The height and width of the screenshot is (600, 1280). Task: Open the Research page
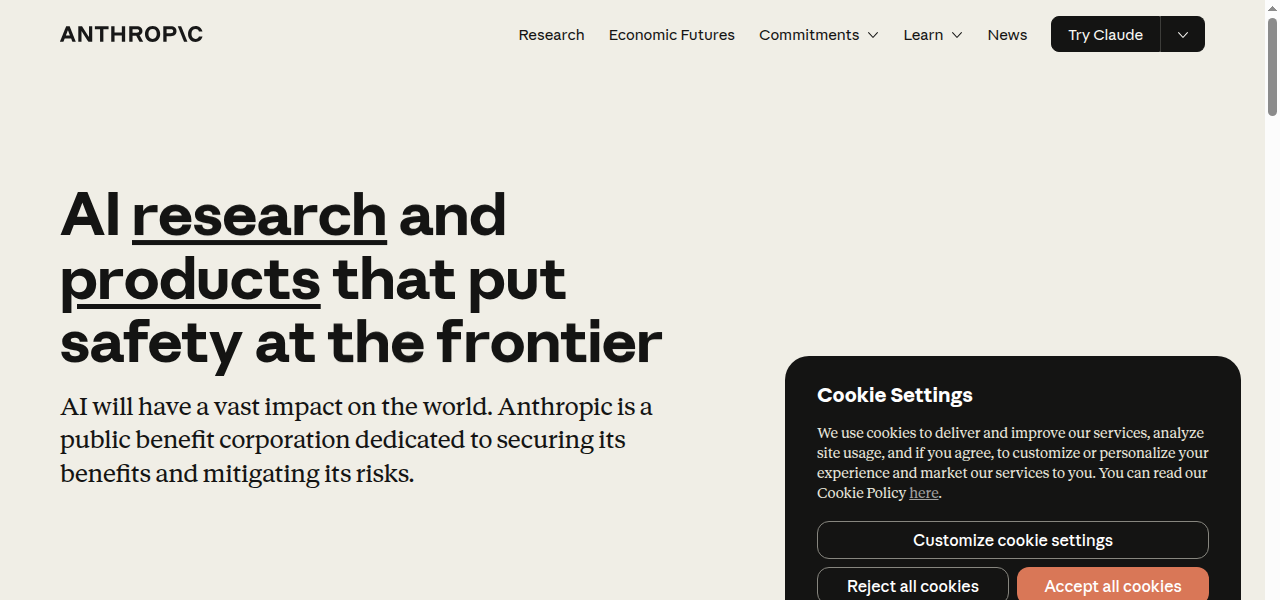pyautogui.click(x=551, y=35)
